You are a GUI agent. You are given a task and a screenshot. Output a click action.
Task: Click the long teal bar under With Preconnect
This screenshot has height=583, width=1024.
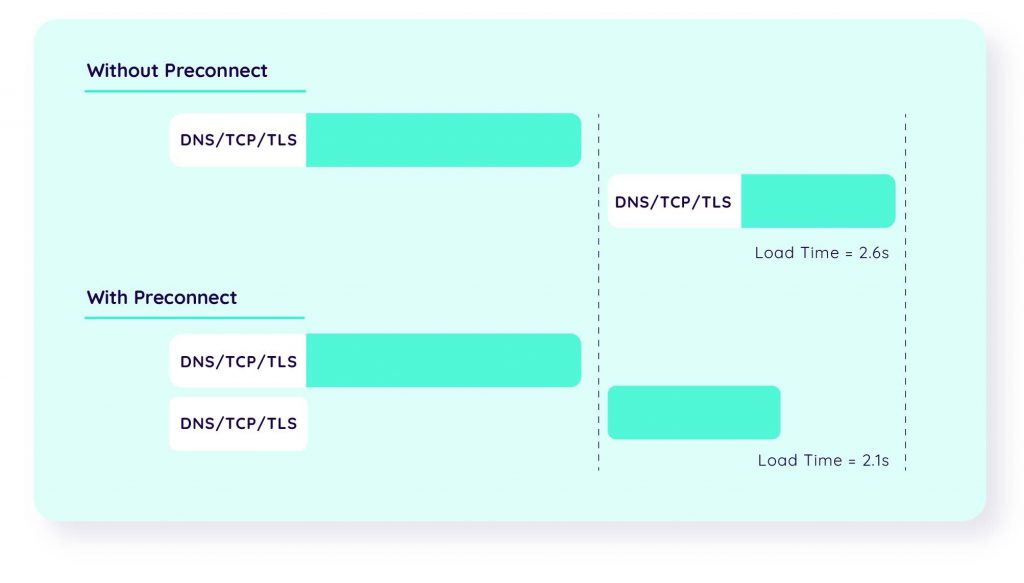[x=443, y=361]
